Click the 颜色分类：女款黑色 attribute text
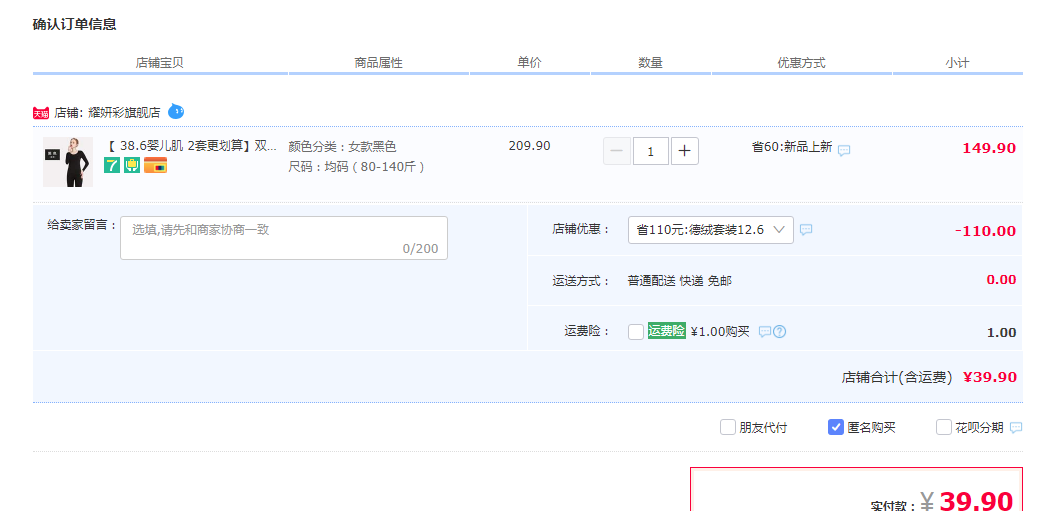 click(342, 147)
